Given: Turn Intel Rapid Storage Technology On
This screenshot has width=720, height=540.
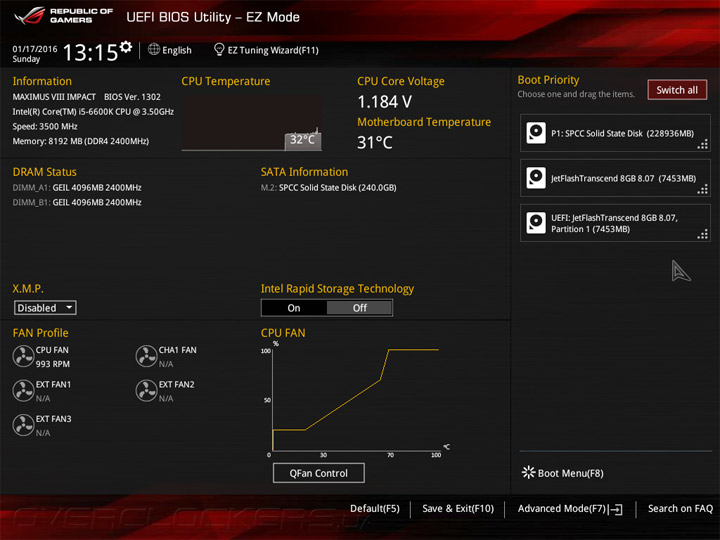Looking at the screenshot, I should click(x=294, y=308).
